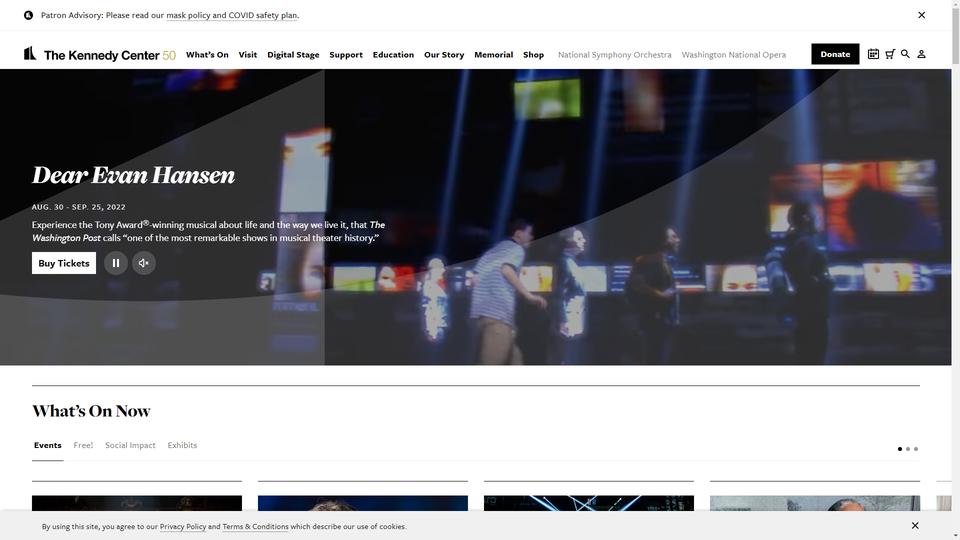Open the Terms & Conditions link

(255, 527)
